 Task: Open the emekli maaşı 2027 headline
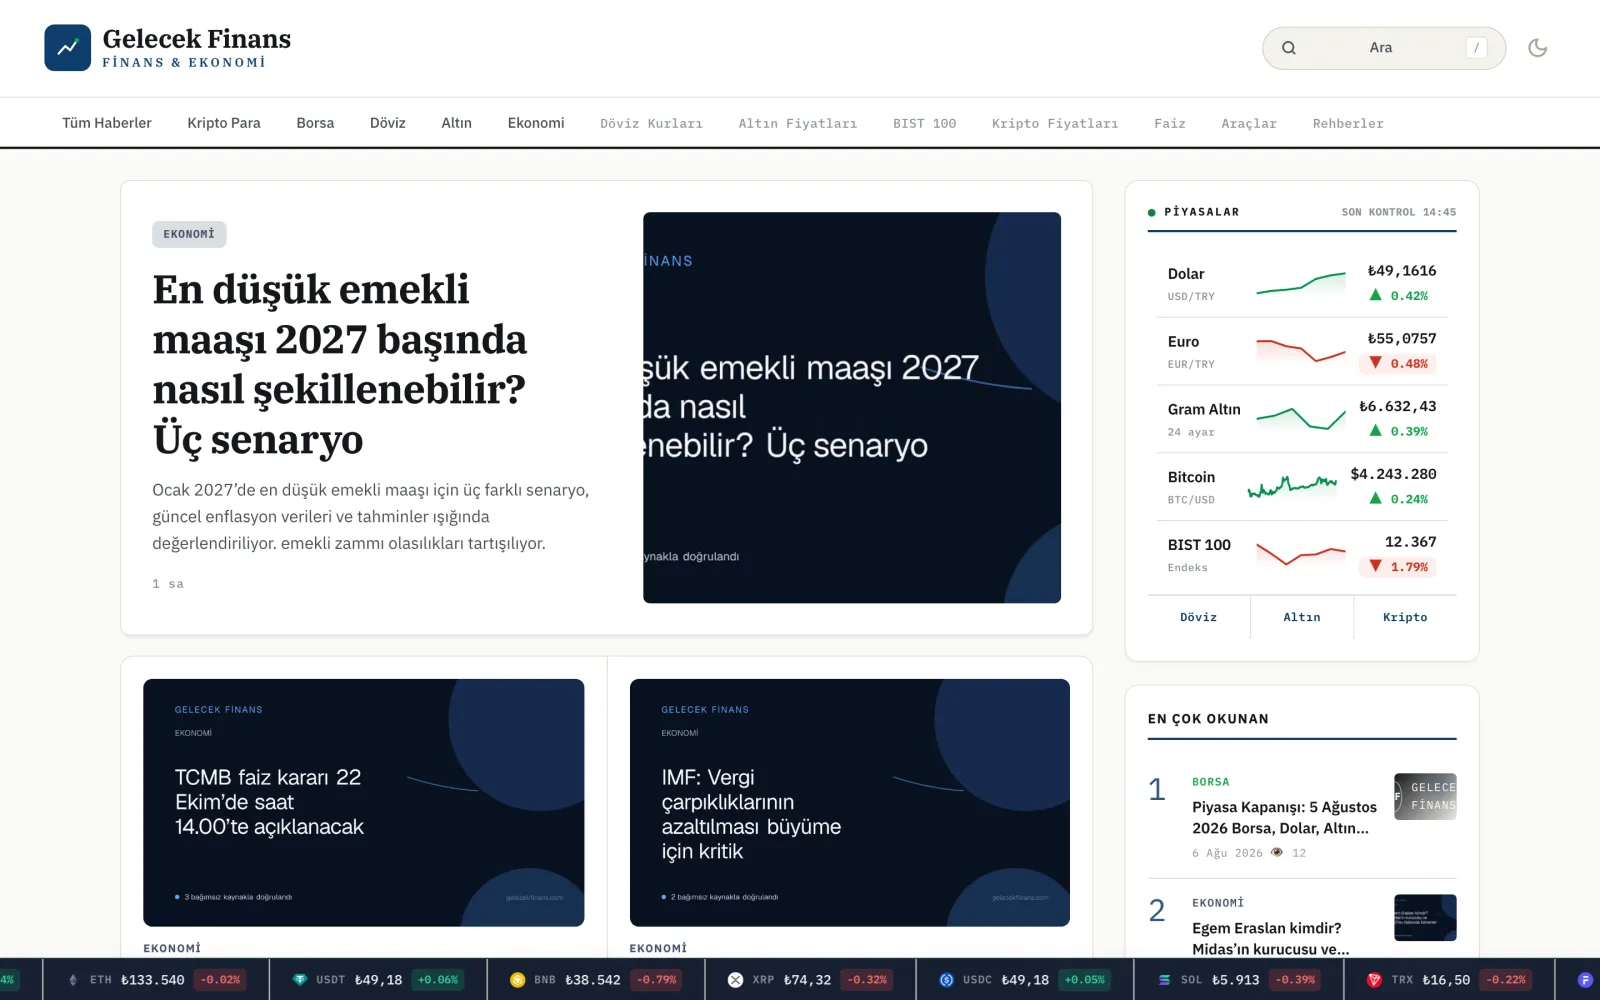coord(340,364)
